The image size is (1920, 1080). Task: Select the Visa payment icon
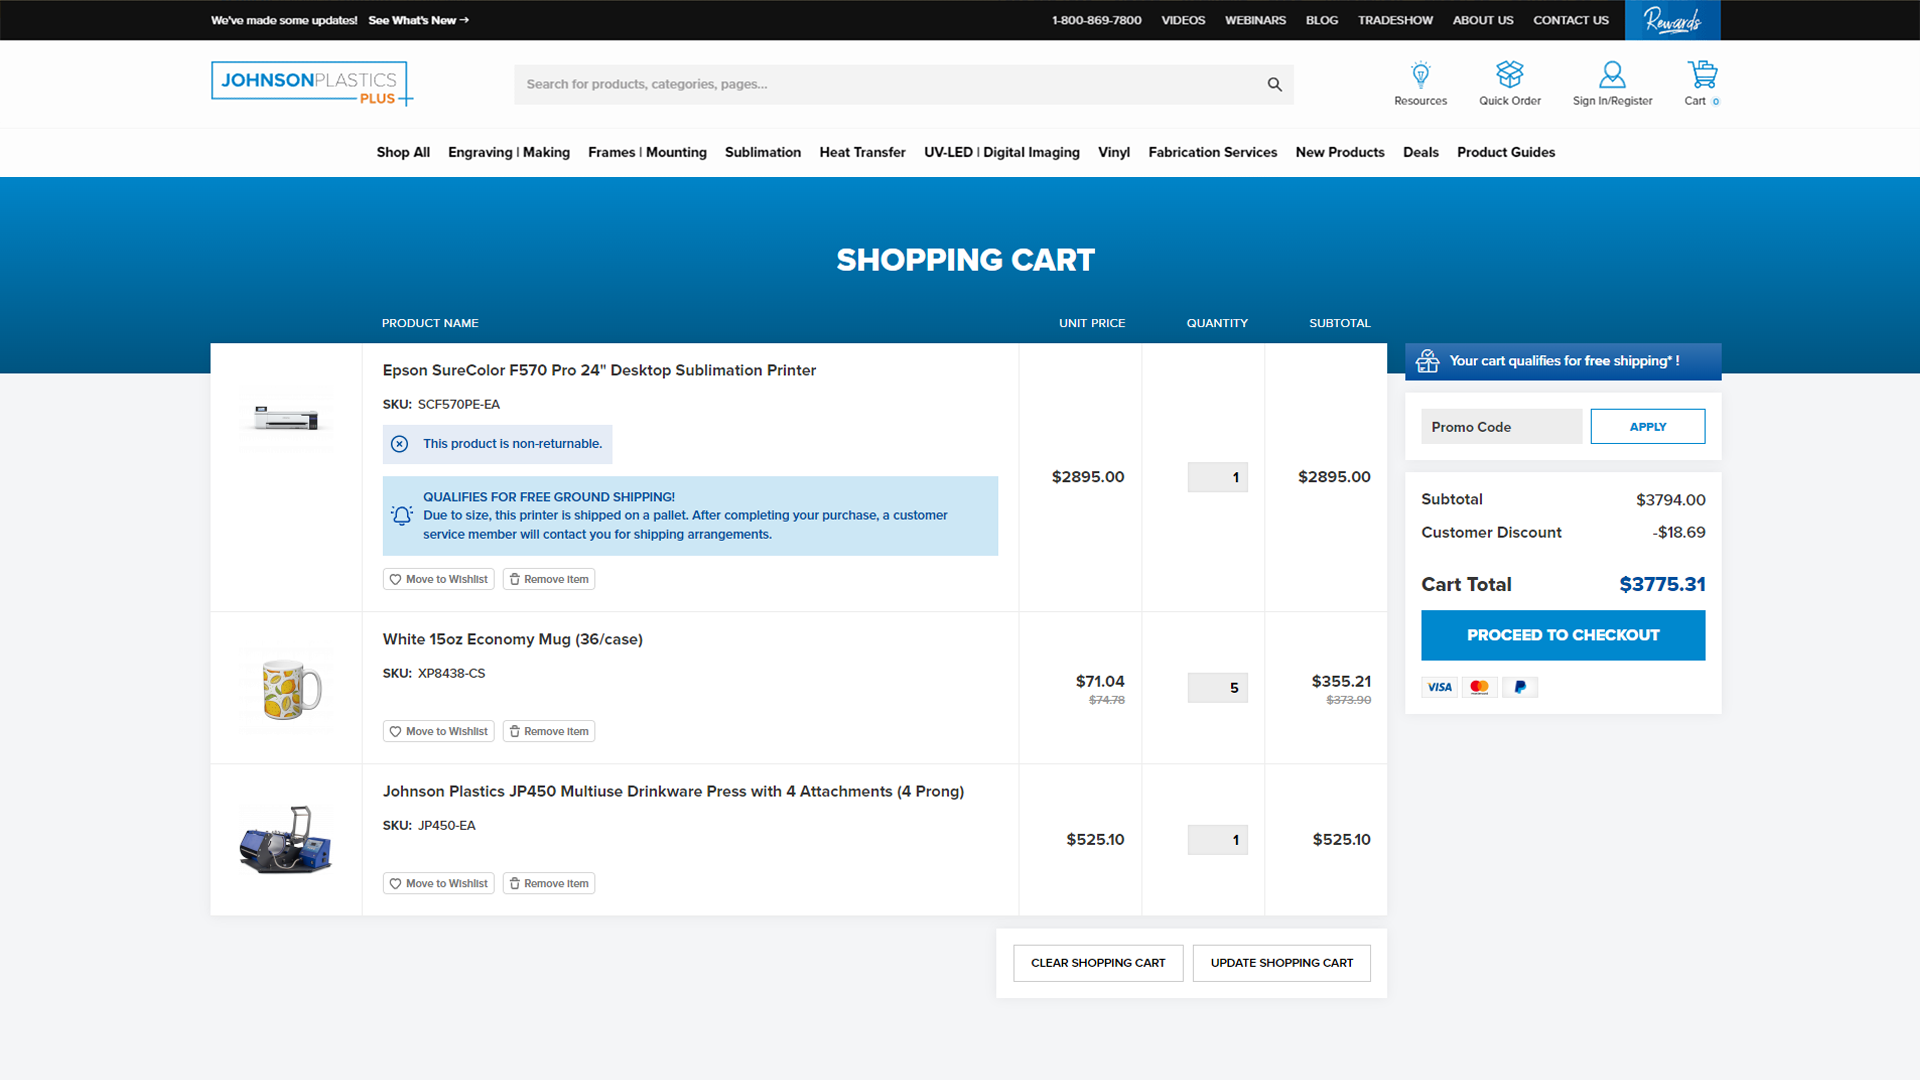1439,687
